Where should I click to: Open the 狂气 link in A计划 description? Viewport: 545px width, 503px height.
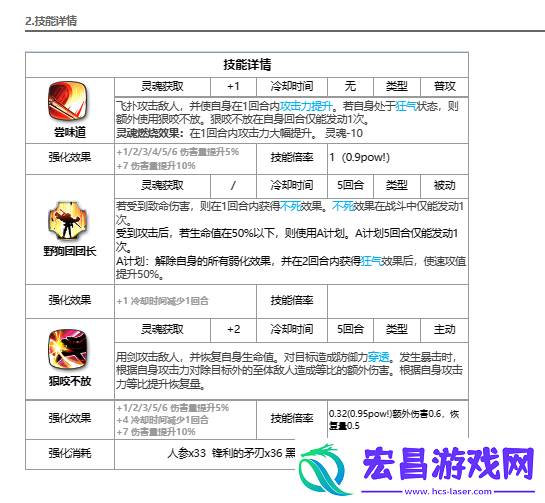click(371, 261)
